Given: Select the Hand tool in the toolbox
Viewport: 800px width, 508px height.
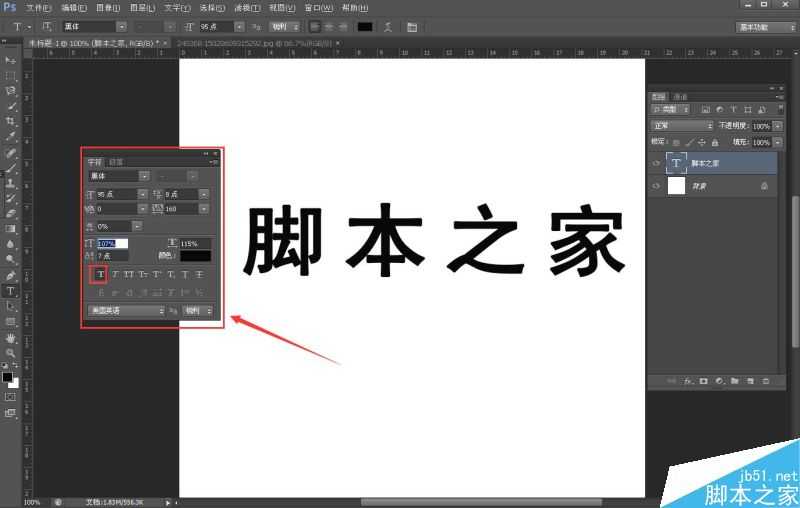Looking at the screenshot, I should pyautogui.click(x=11, y=338).
